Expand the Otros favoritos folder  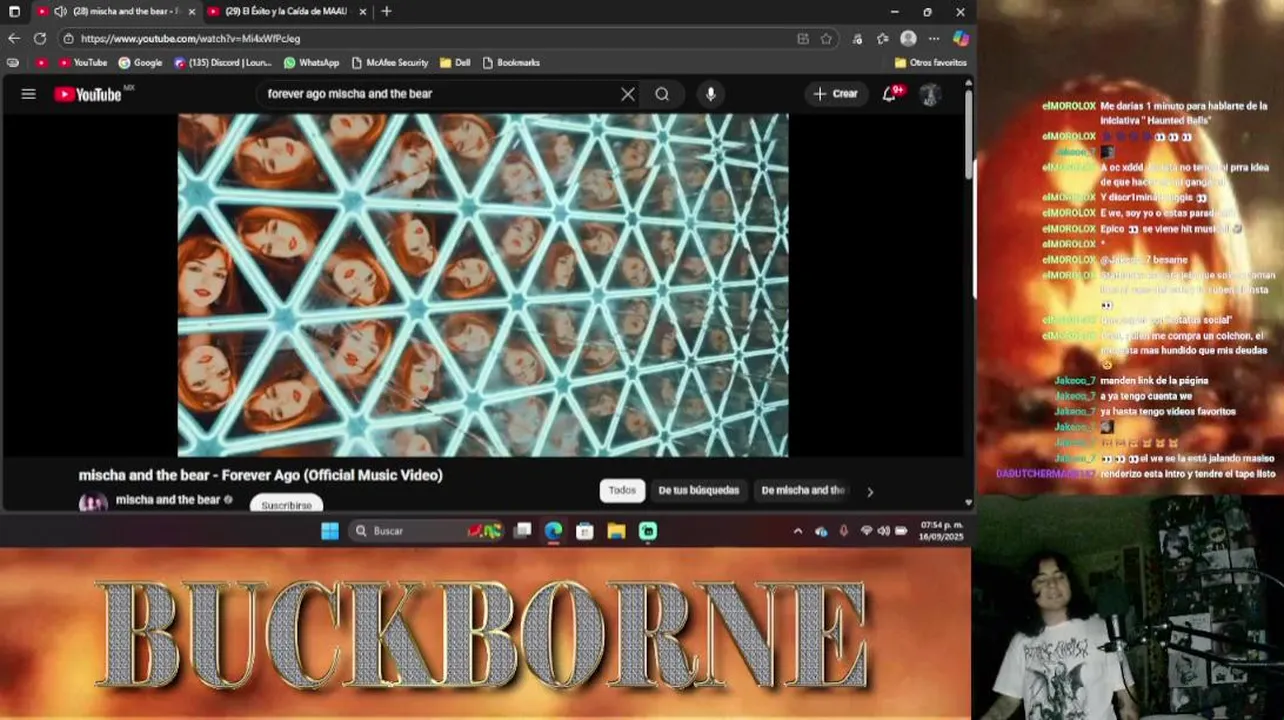tap(931, 62)
